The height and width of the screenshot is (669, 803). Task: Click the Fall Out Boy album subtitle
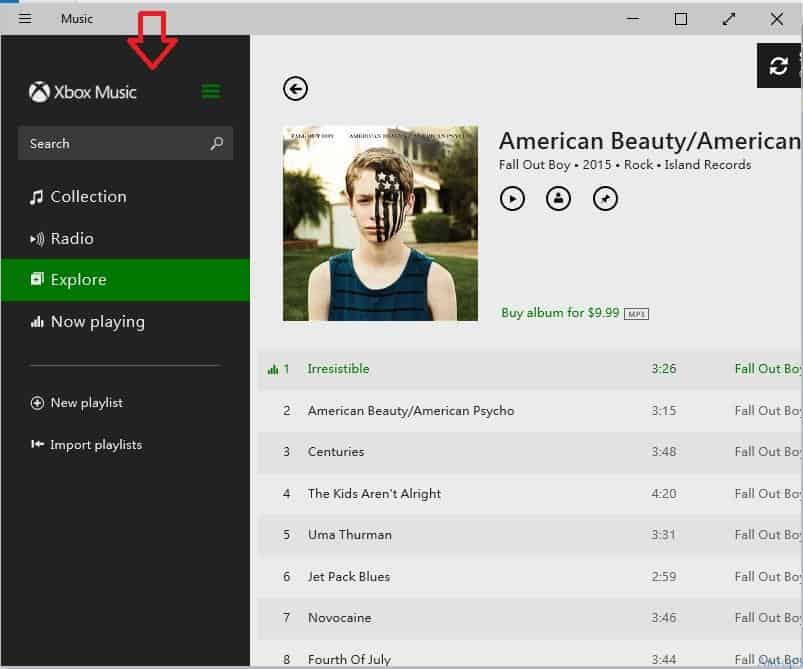[625, 165]
